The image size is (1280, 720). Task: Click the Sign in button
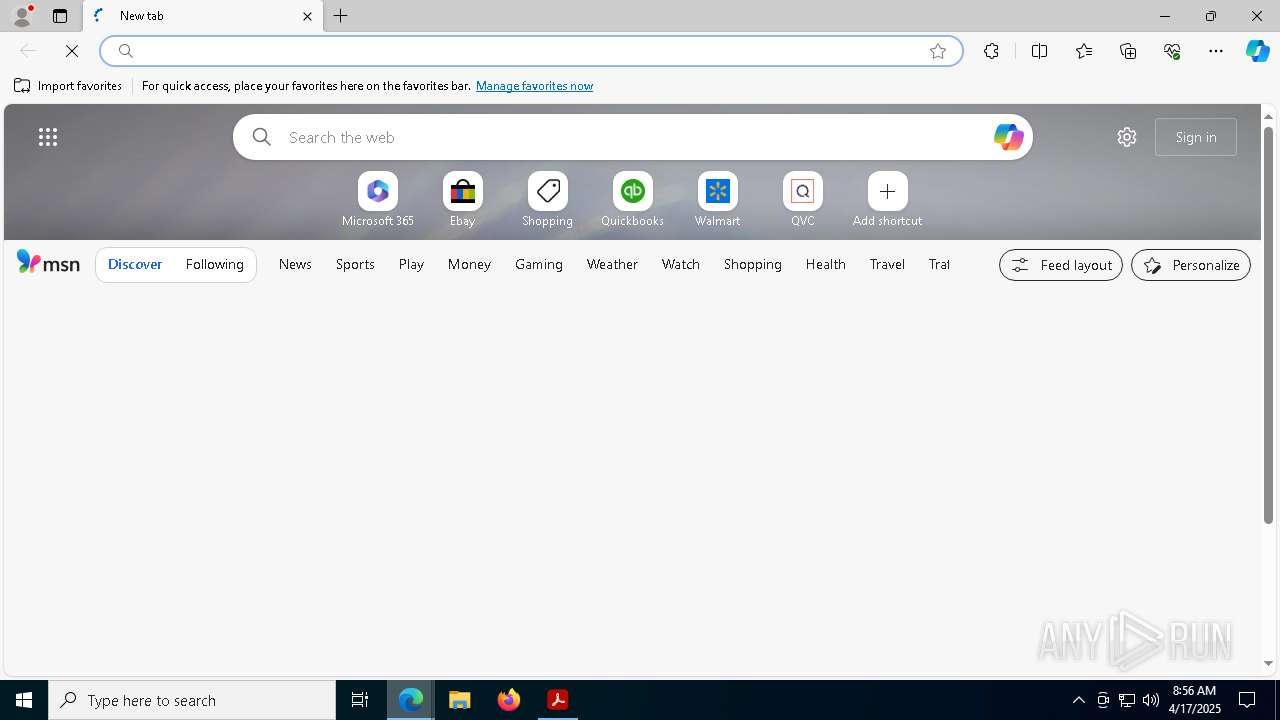click(x=1196, y=137)
